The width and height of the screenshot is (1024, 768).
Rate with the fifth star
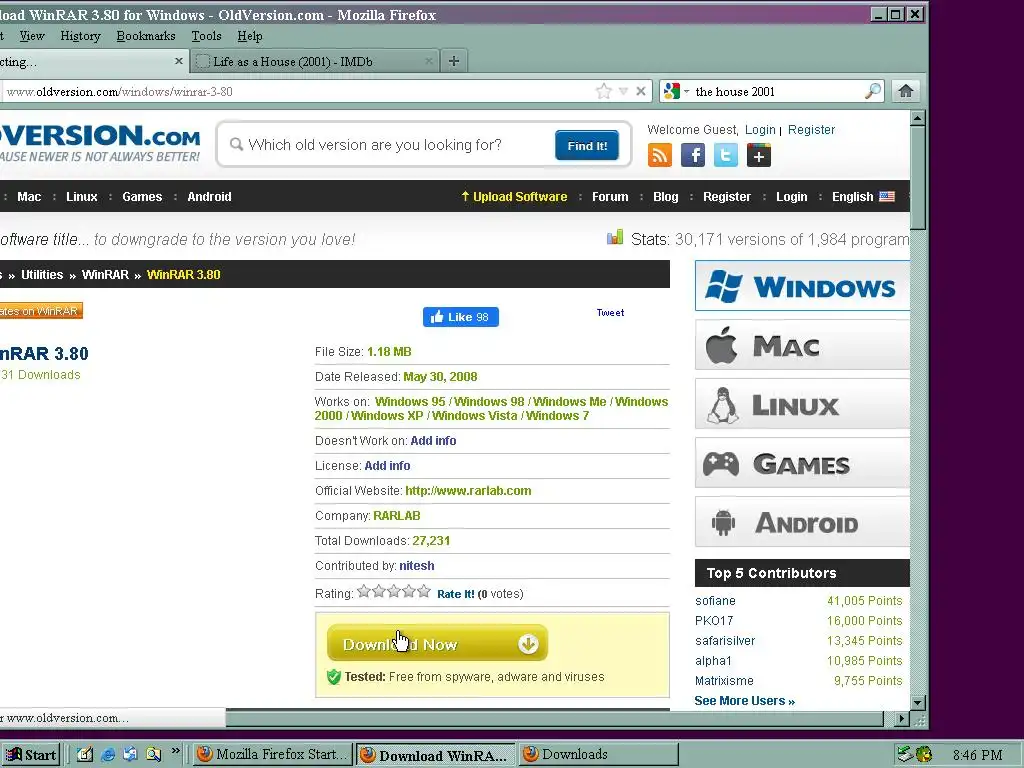point(424,591)
